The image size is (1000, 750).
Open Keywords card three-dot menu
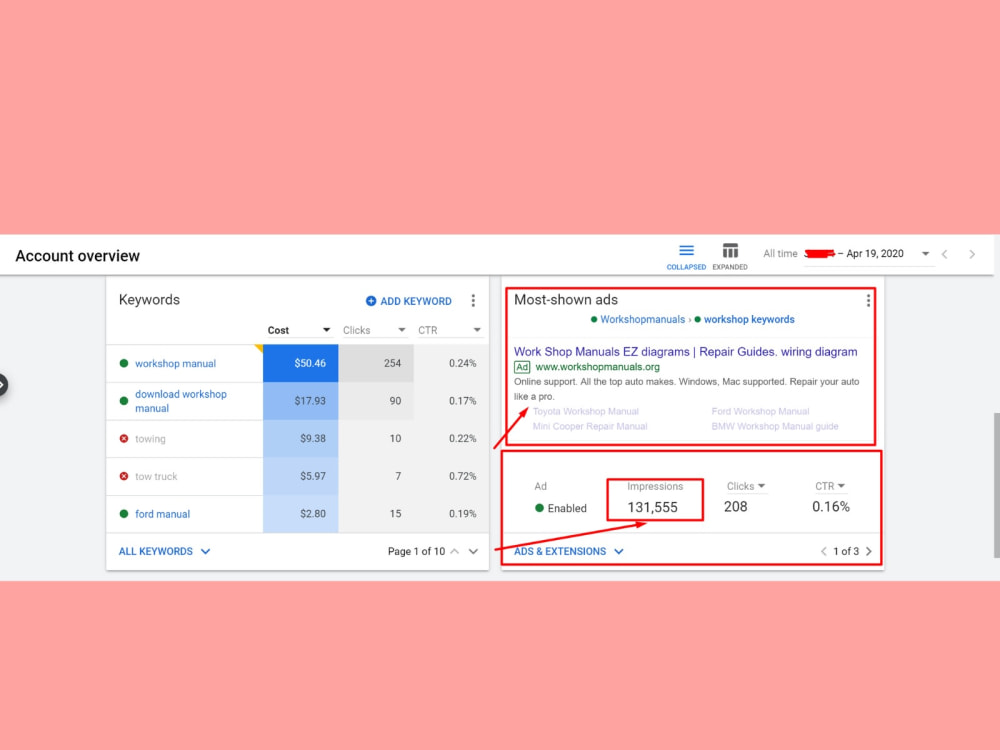tap(473, 300)
